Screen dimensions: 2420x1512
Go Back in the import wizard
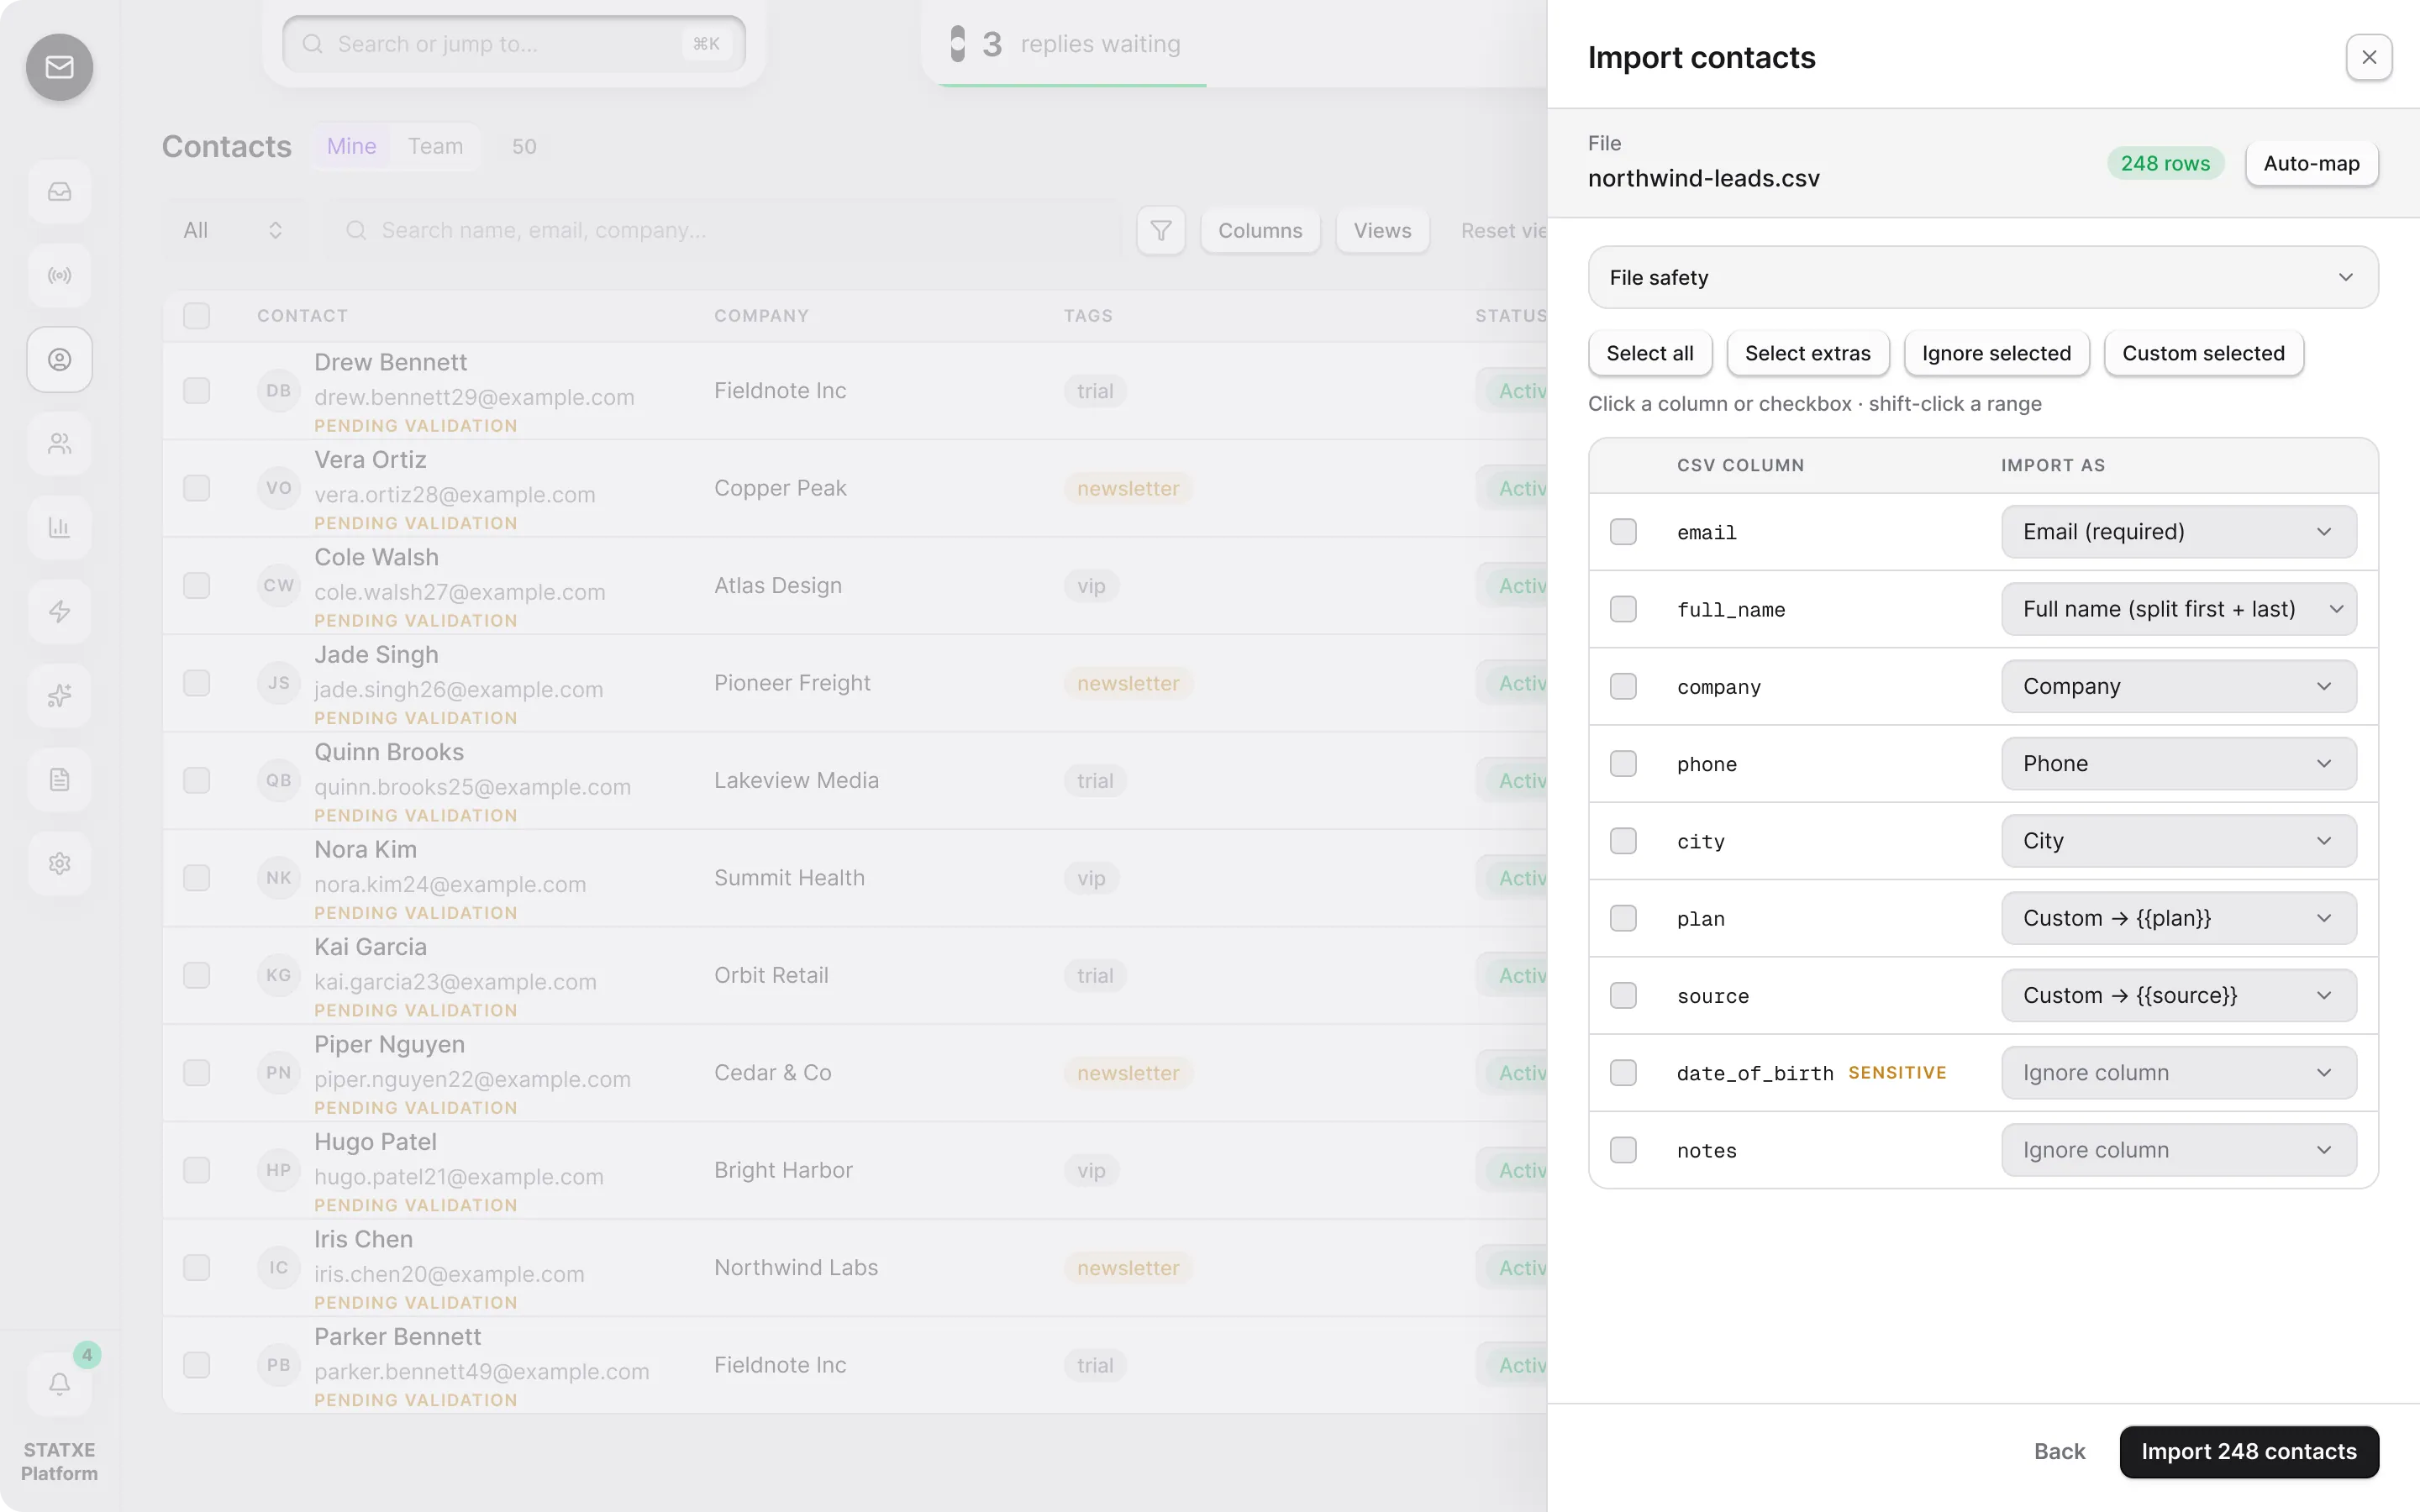point(2059,1451)
